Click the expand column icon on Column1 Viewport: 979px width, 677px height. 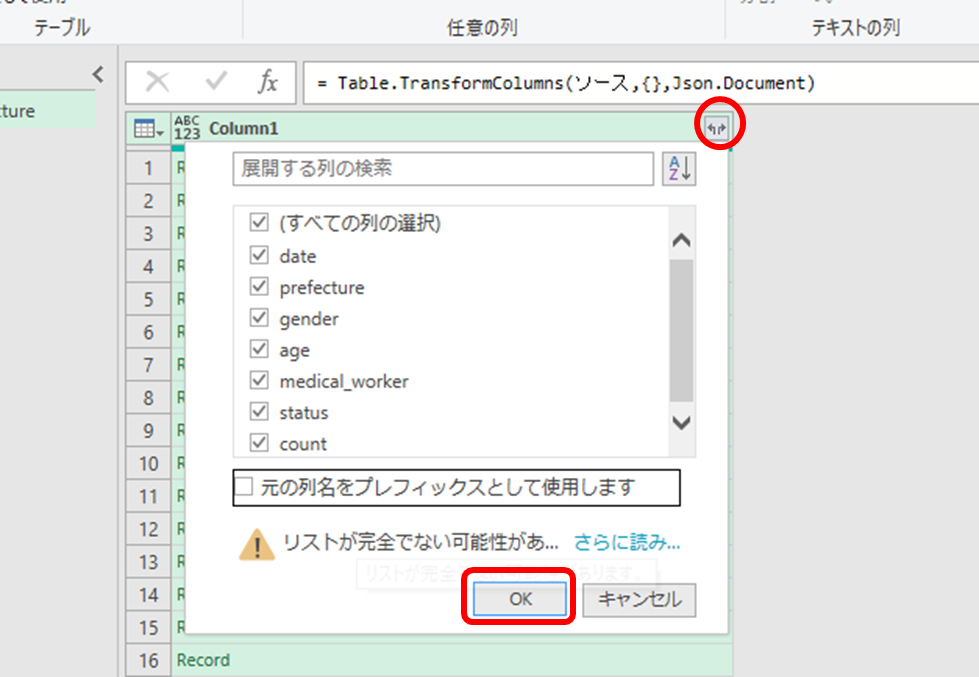click(717, 129)
